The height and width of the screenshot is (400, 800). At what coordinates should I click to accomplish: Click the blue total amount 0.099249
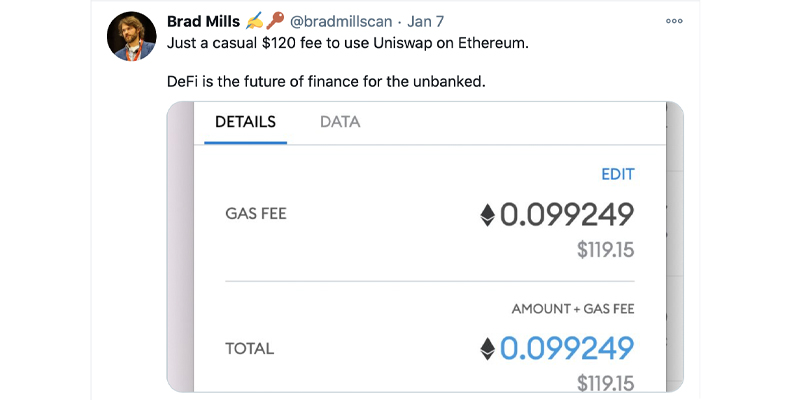pos(567,348)
